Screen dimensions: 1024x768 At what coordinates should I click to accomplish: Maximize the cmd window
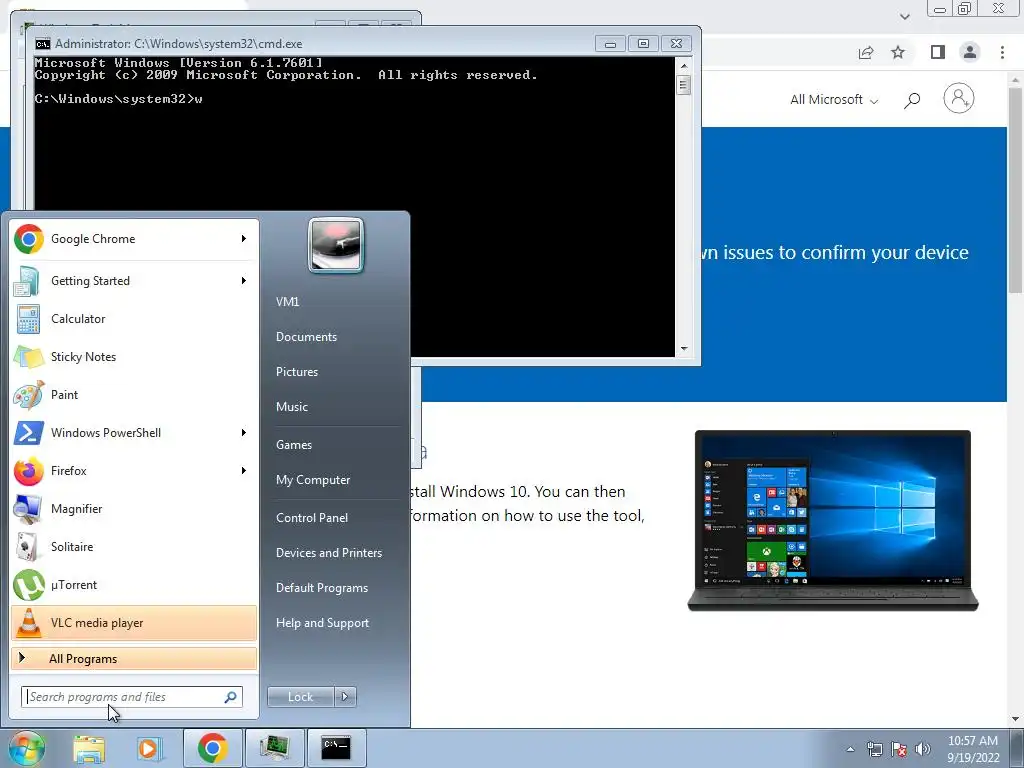point(643,44)
